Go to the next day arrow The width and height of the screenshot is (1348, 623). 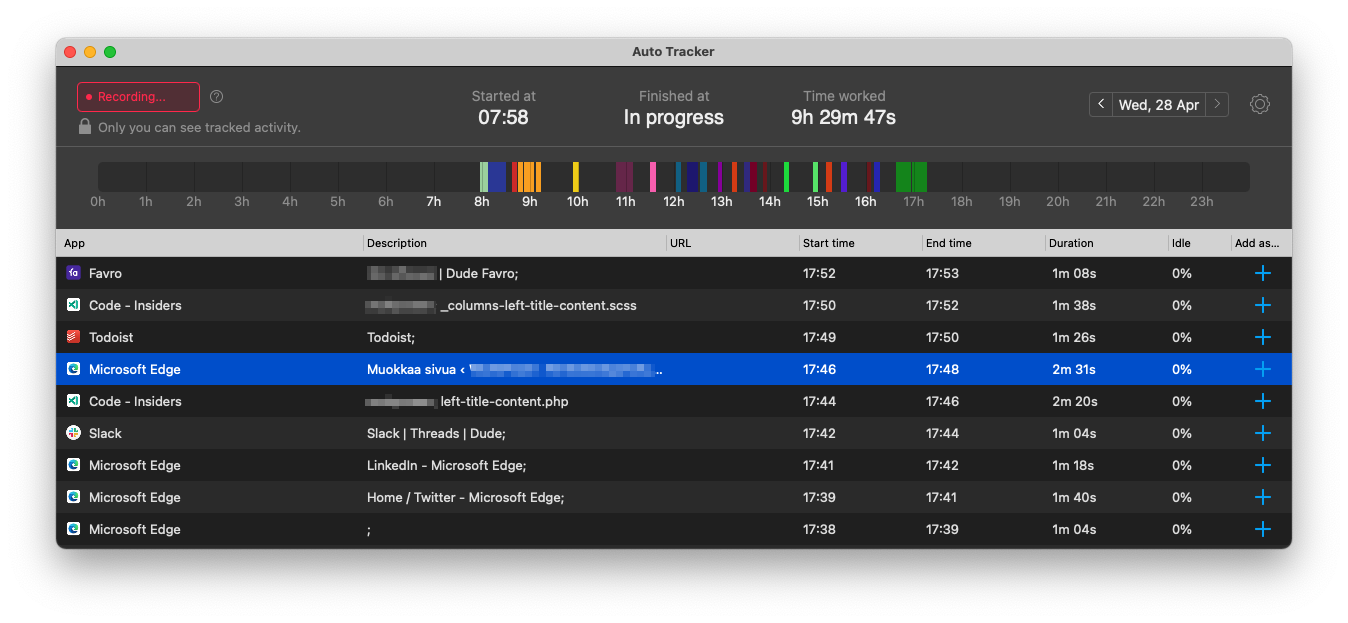1217,104
